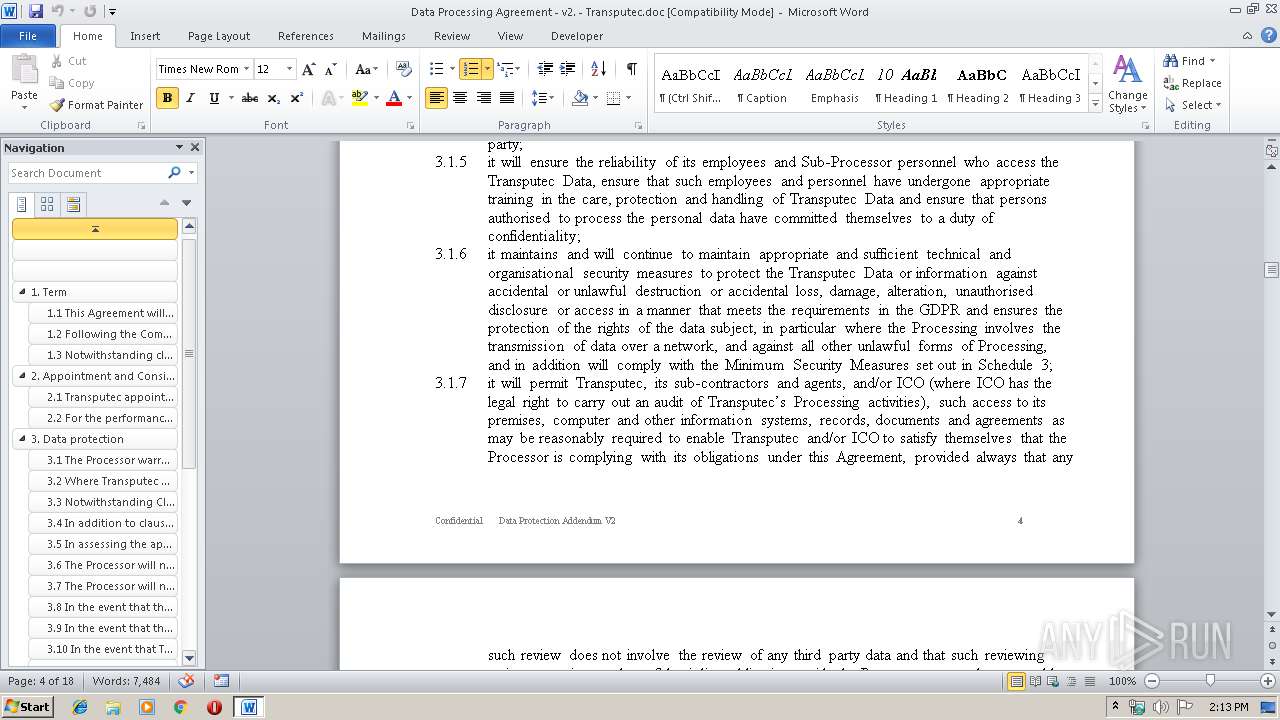Click the zoom slider handle
Viewport: 1280px width, 720px height.
click(1210, 681)
